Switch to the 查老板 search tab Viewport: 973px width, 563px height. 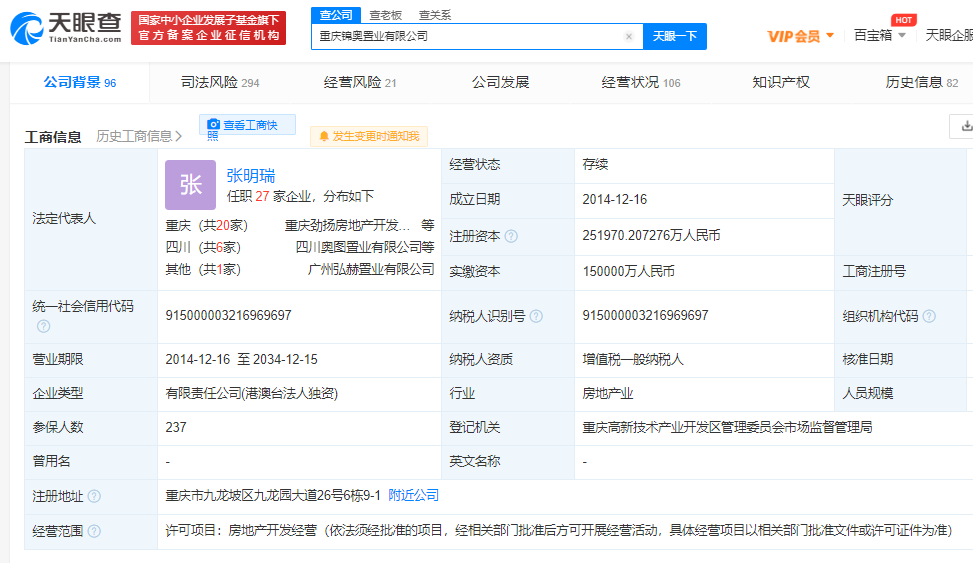coord(385,16)
